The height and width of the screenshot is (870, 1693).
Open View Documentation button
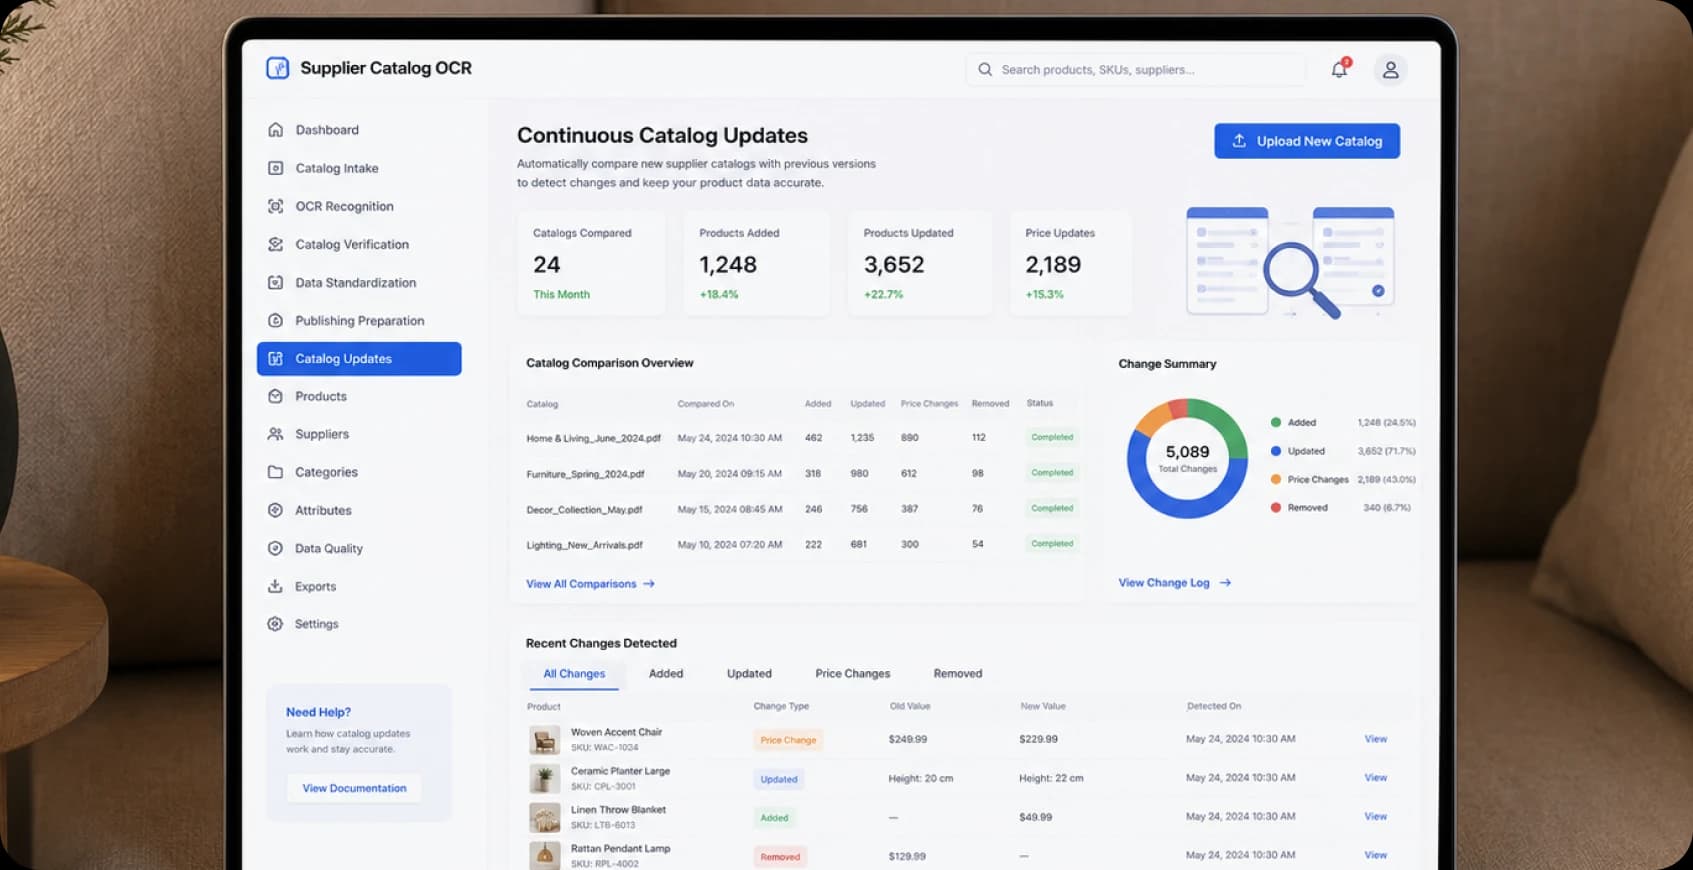pyautogui.click(x=354, y=788)
